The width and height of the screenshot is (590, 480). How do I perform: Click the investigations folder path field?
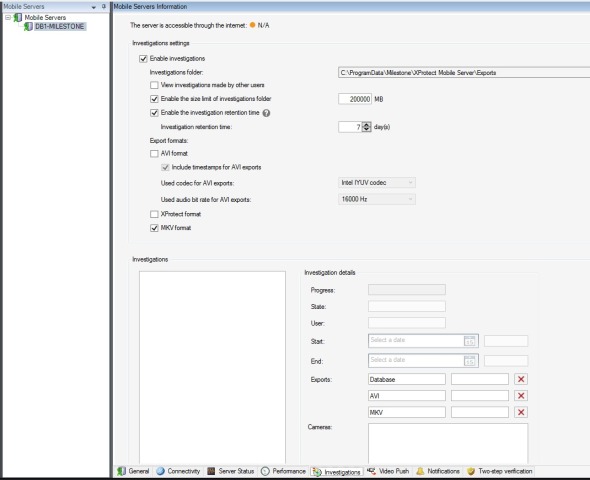pos(464,73)
